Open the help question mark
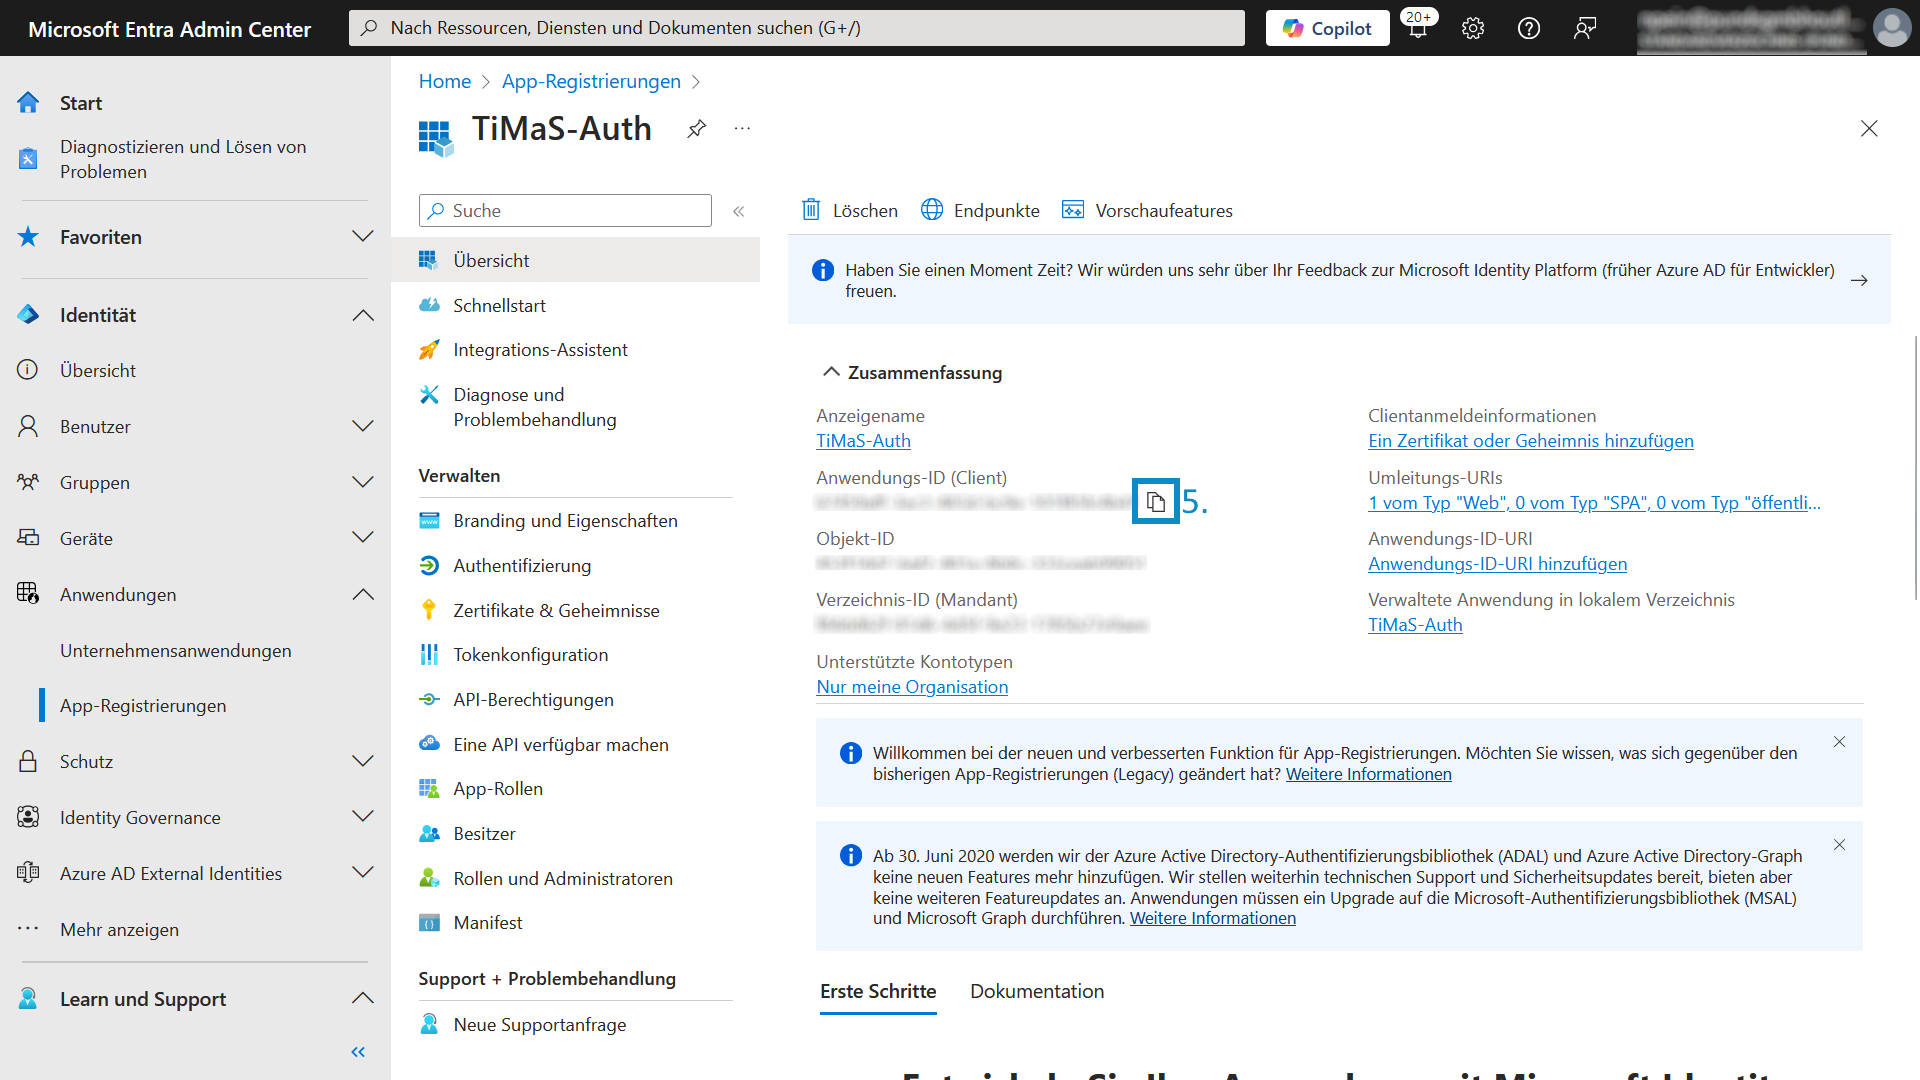Viewport: 1920px width, 1080px height. (x=1528, y=28)
